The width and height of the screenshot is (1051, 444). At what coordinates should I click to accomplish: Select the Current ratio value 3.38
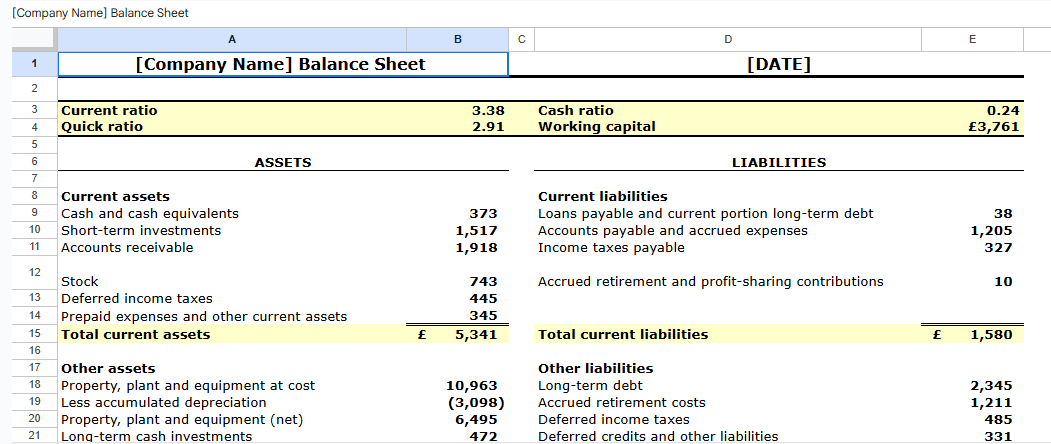click(487, 110)
